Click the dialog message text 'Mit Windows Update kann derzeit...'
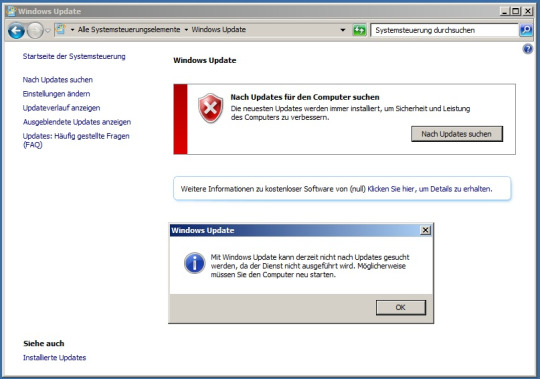This screenshot has width=540, height=379. tap(310, 266)
